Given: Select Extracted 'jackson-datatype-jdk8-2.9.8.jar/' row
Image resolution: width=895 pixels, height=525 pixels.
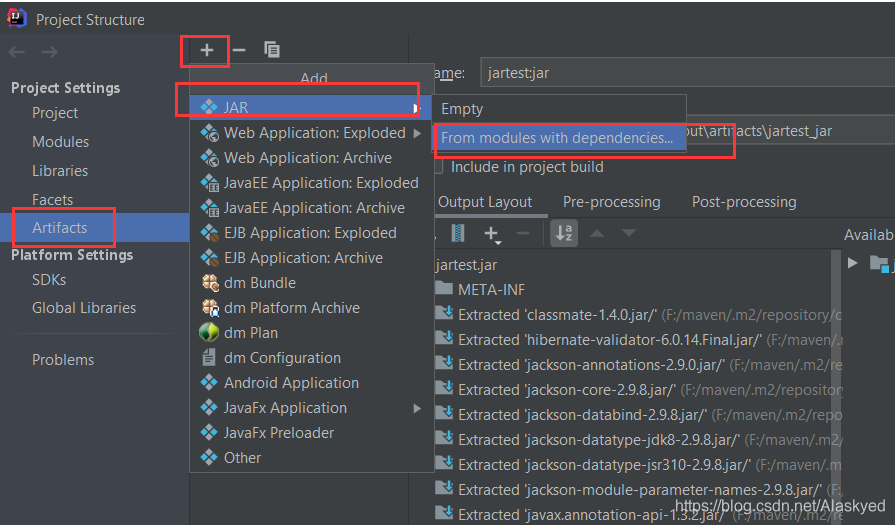Looking at the screenshot, I should tap(638, 440).
